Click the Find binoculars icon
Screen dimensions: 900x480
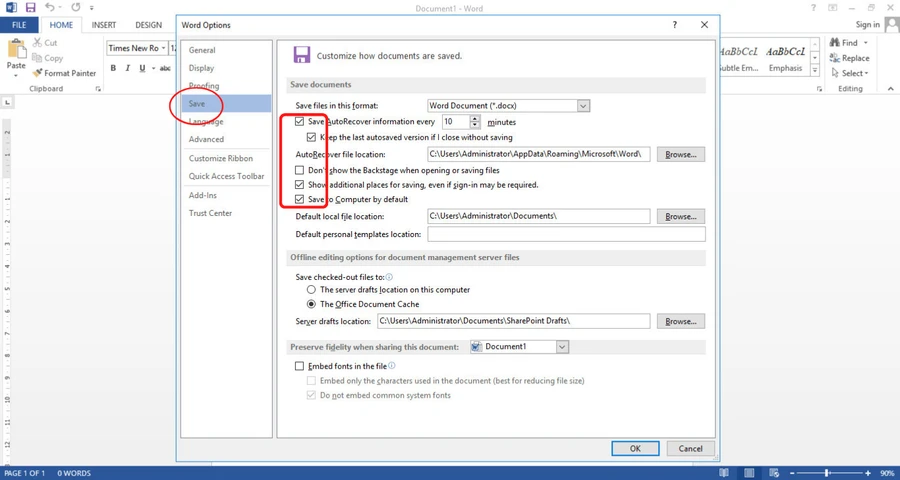click(x=835, y=42)
